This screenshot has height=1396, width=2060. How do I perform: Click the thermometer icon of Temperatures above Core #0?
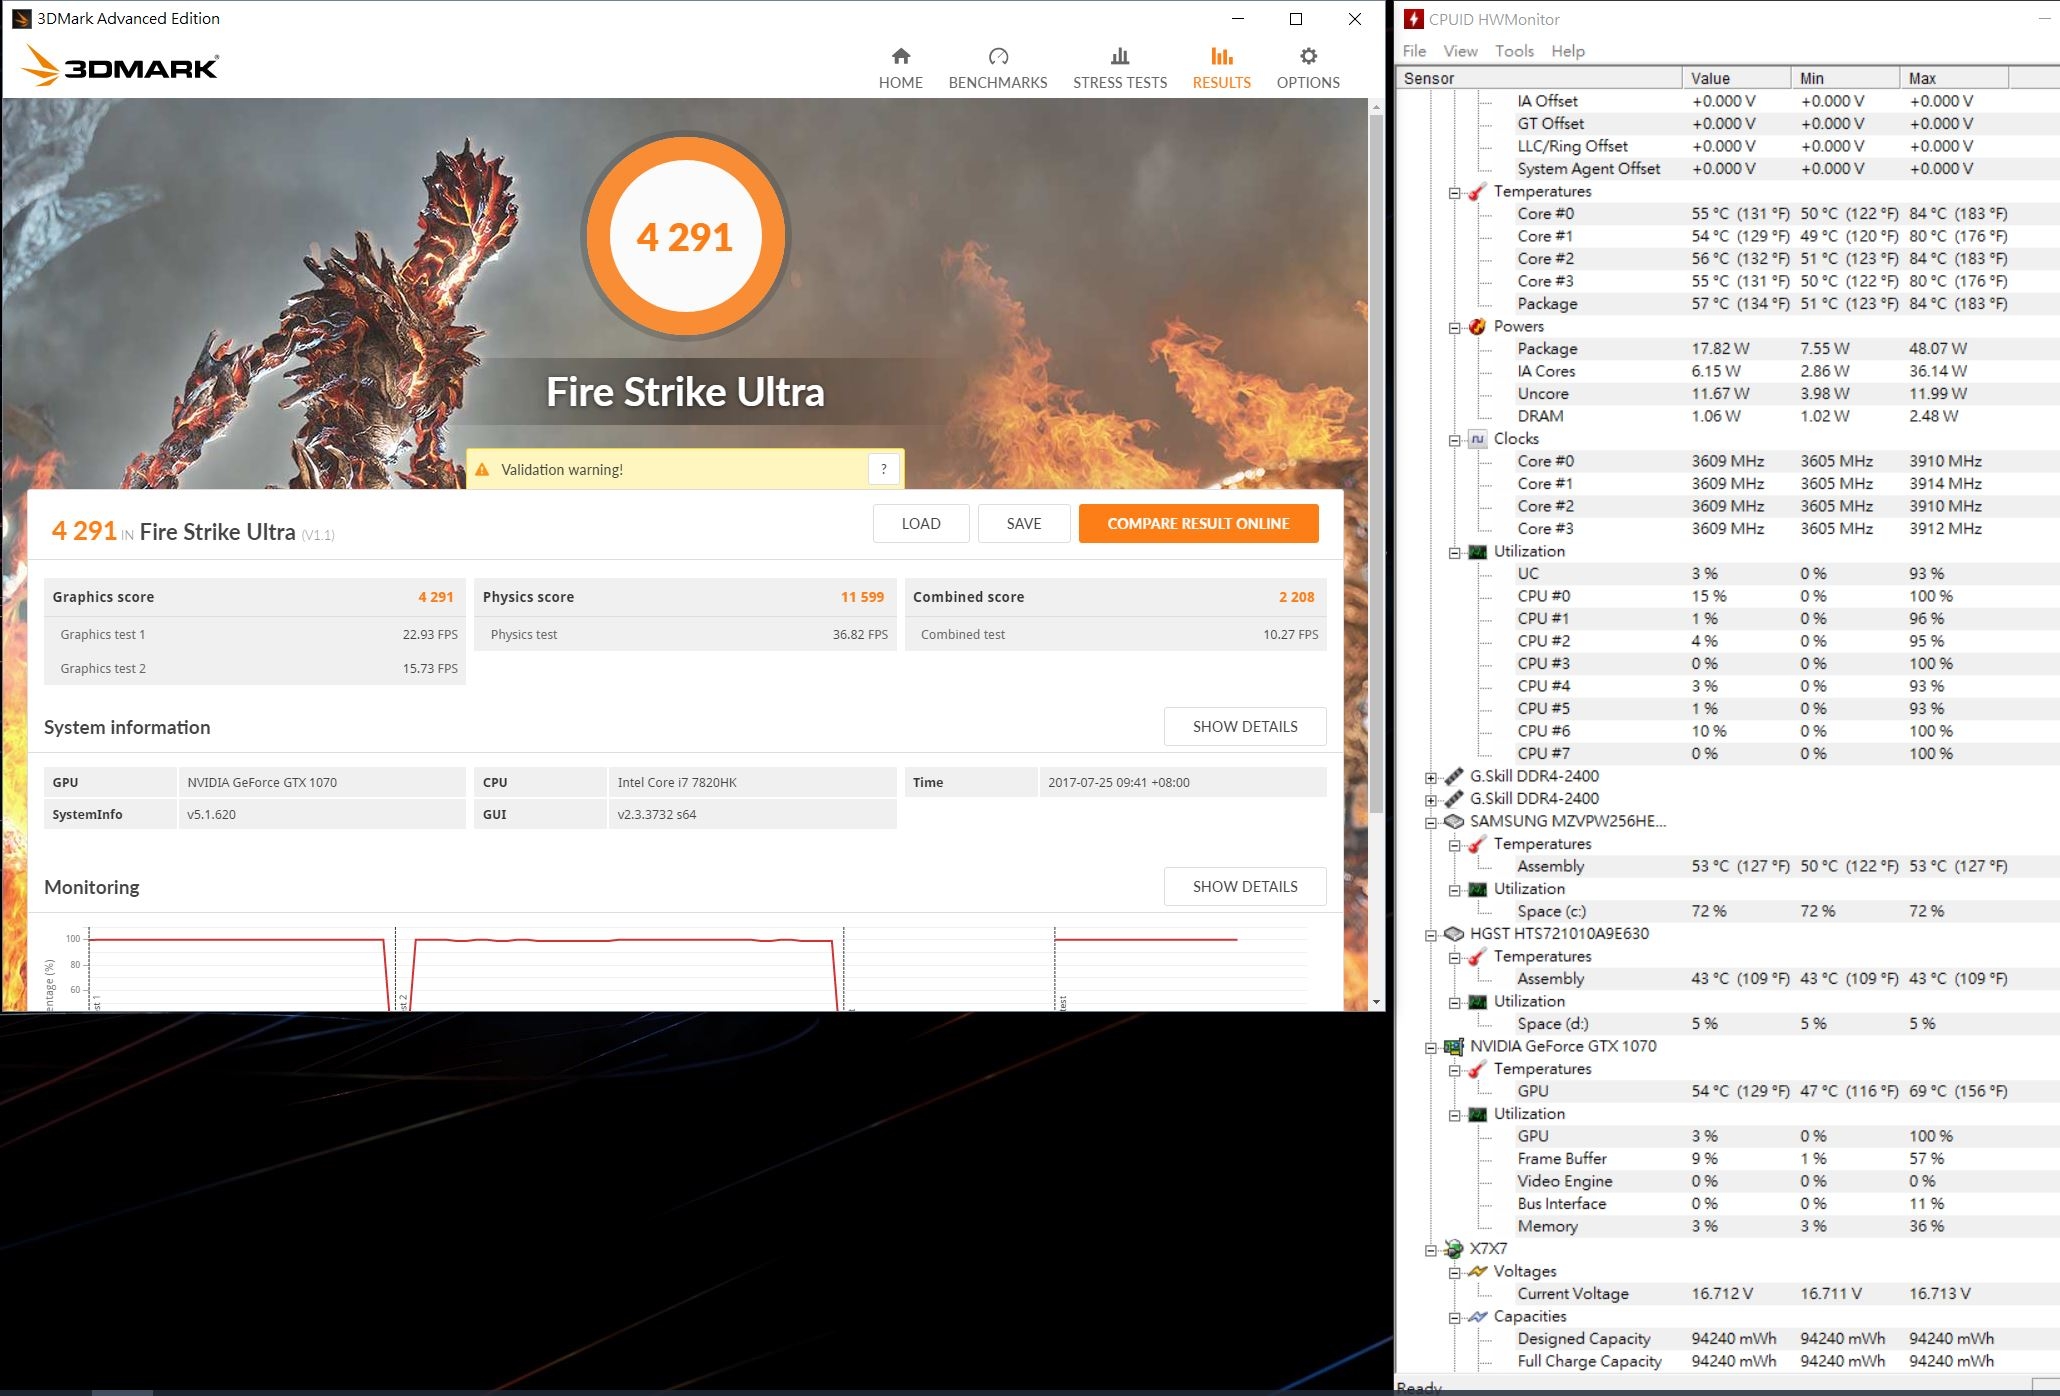coord(1477,191)
